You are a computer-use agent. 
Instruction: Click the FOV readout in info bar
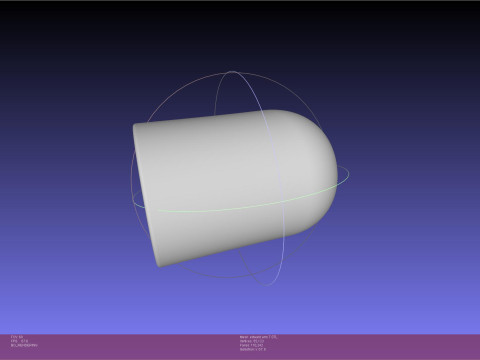point(17,337)
